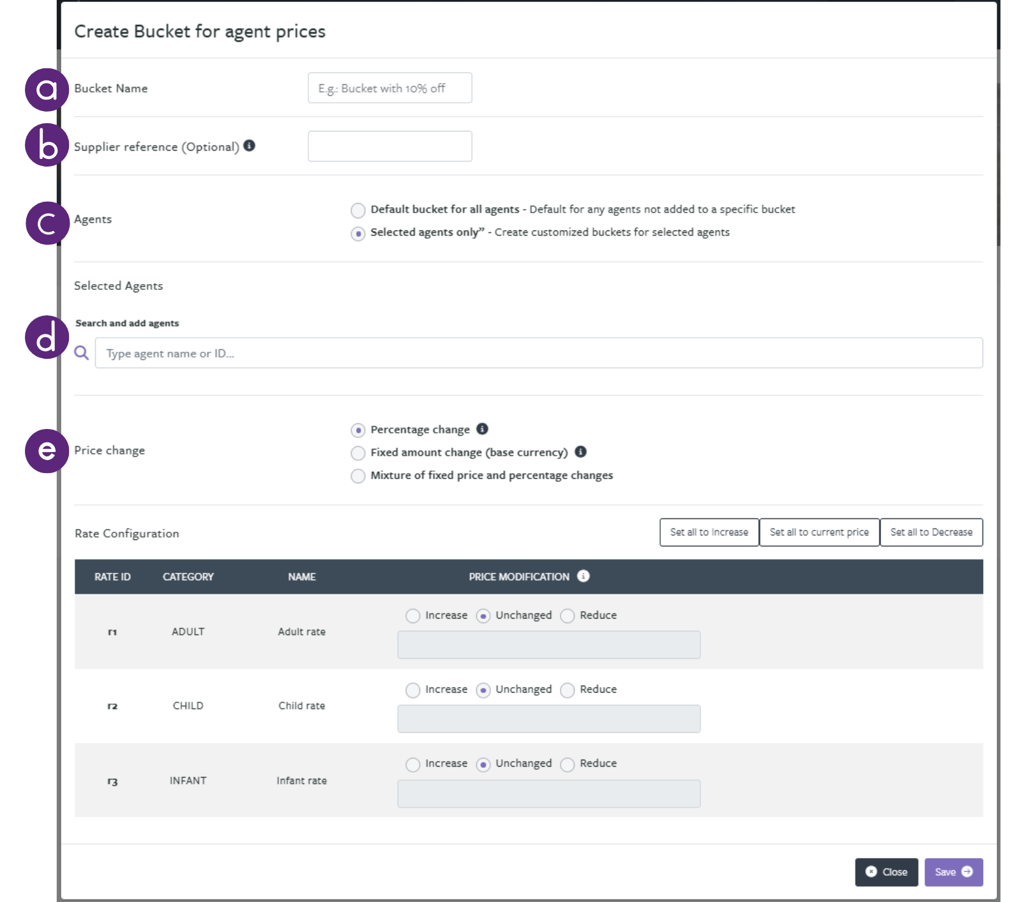Viewport: 1024px width, 902px height.
Task: Click the r1 rate ID cell
Action: (112, 632)
